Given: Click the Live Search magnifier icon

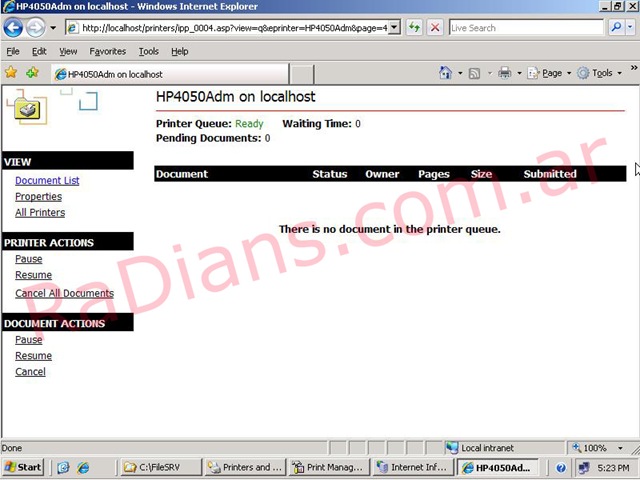Looking at the screenshot, I should [x=616, y=28].
